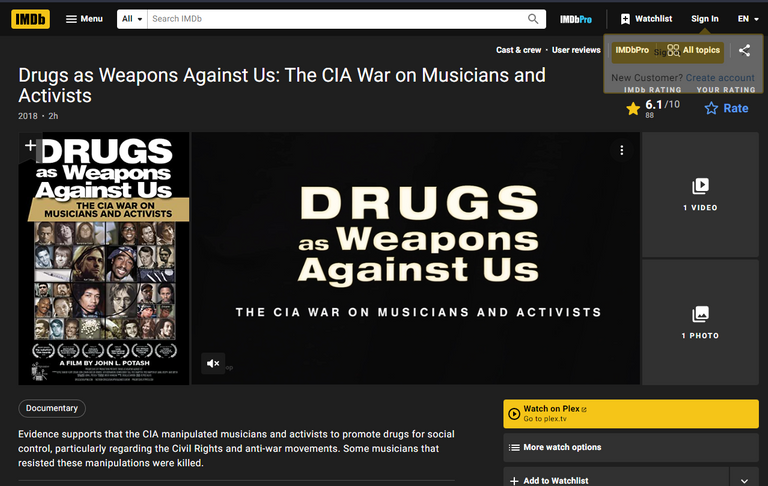Click Add to Watchlist

coord(616,478)
